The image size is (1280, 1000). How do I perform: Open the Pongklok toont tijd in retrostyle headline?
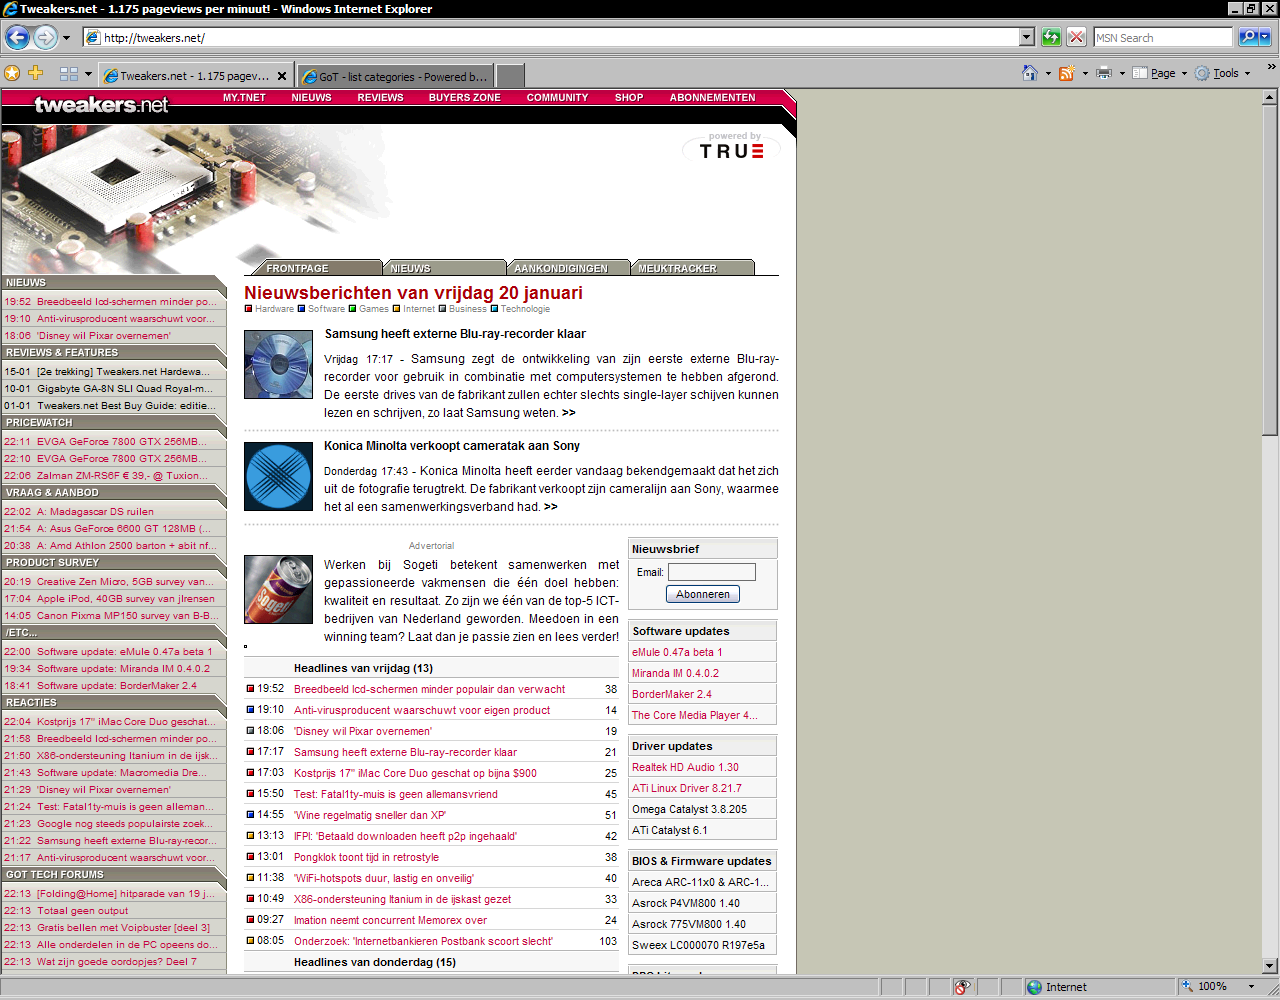tap(366, 857)
